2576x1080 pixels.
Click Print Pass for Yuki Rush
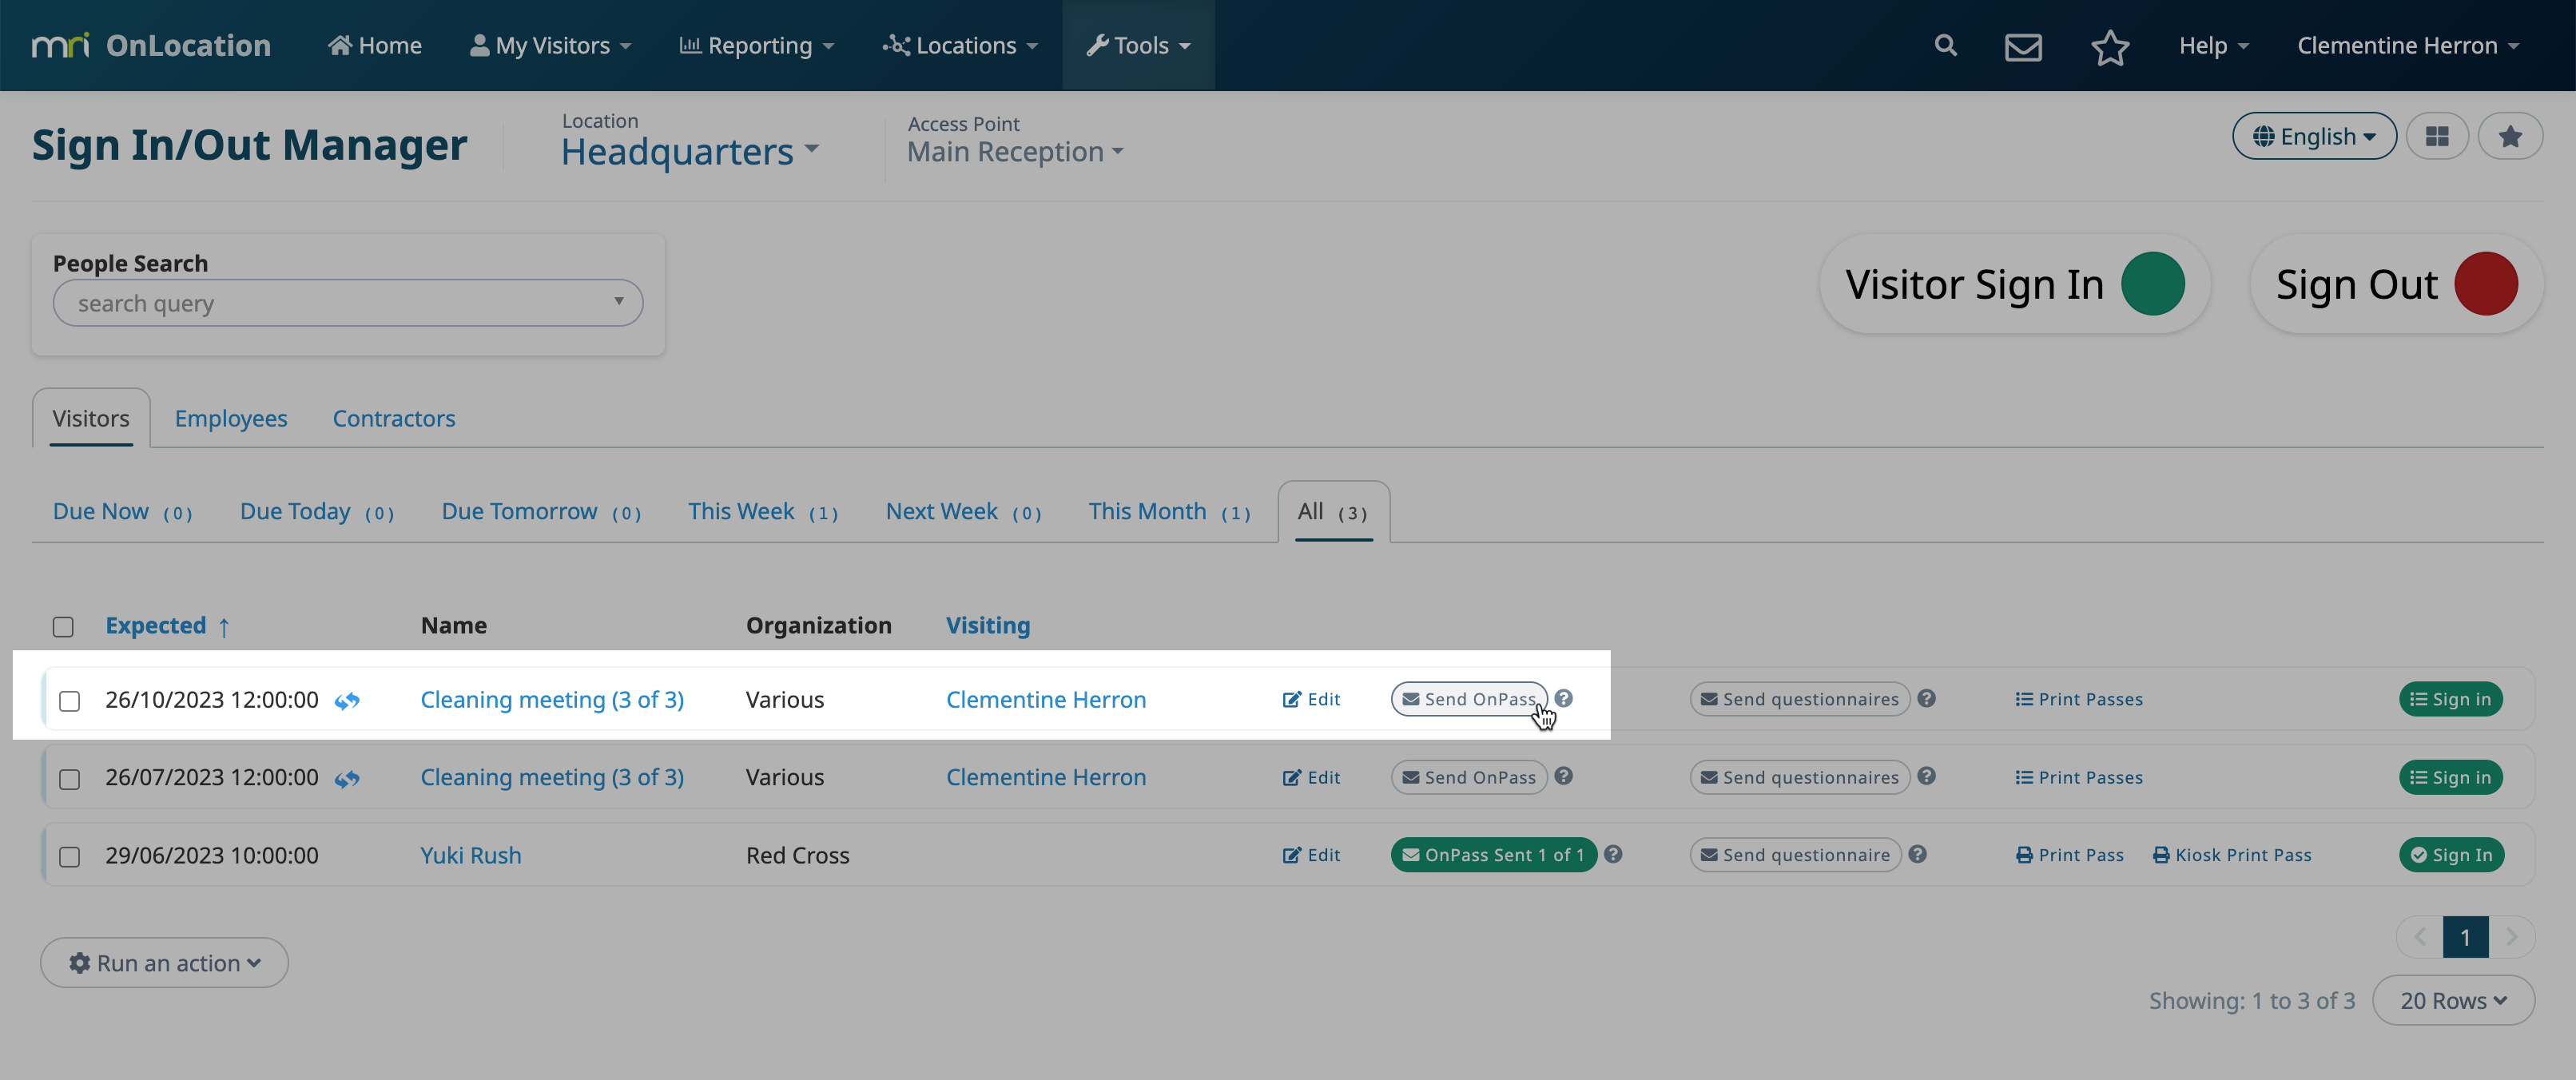coord(2069,855)
